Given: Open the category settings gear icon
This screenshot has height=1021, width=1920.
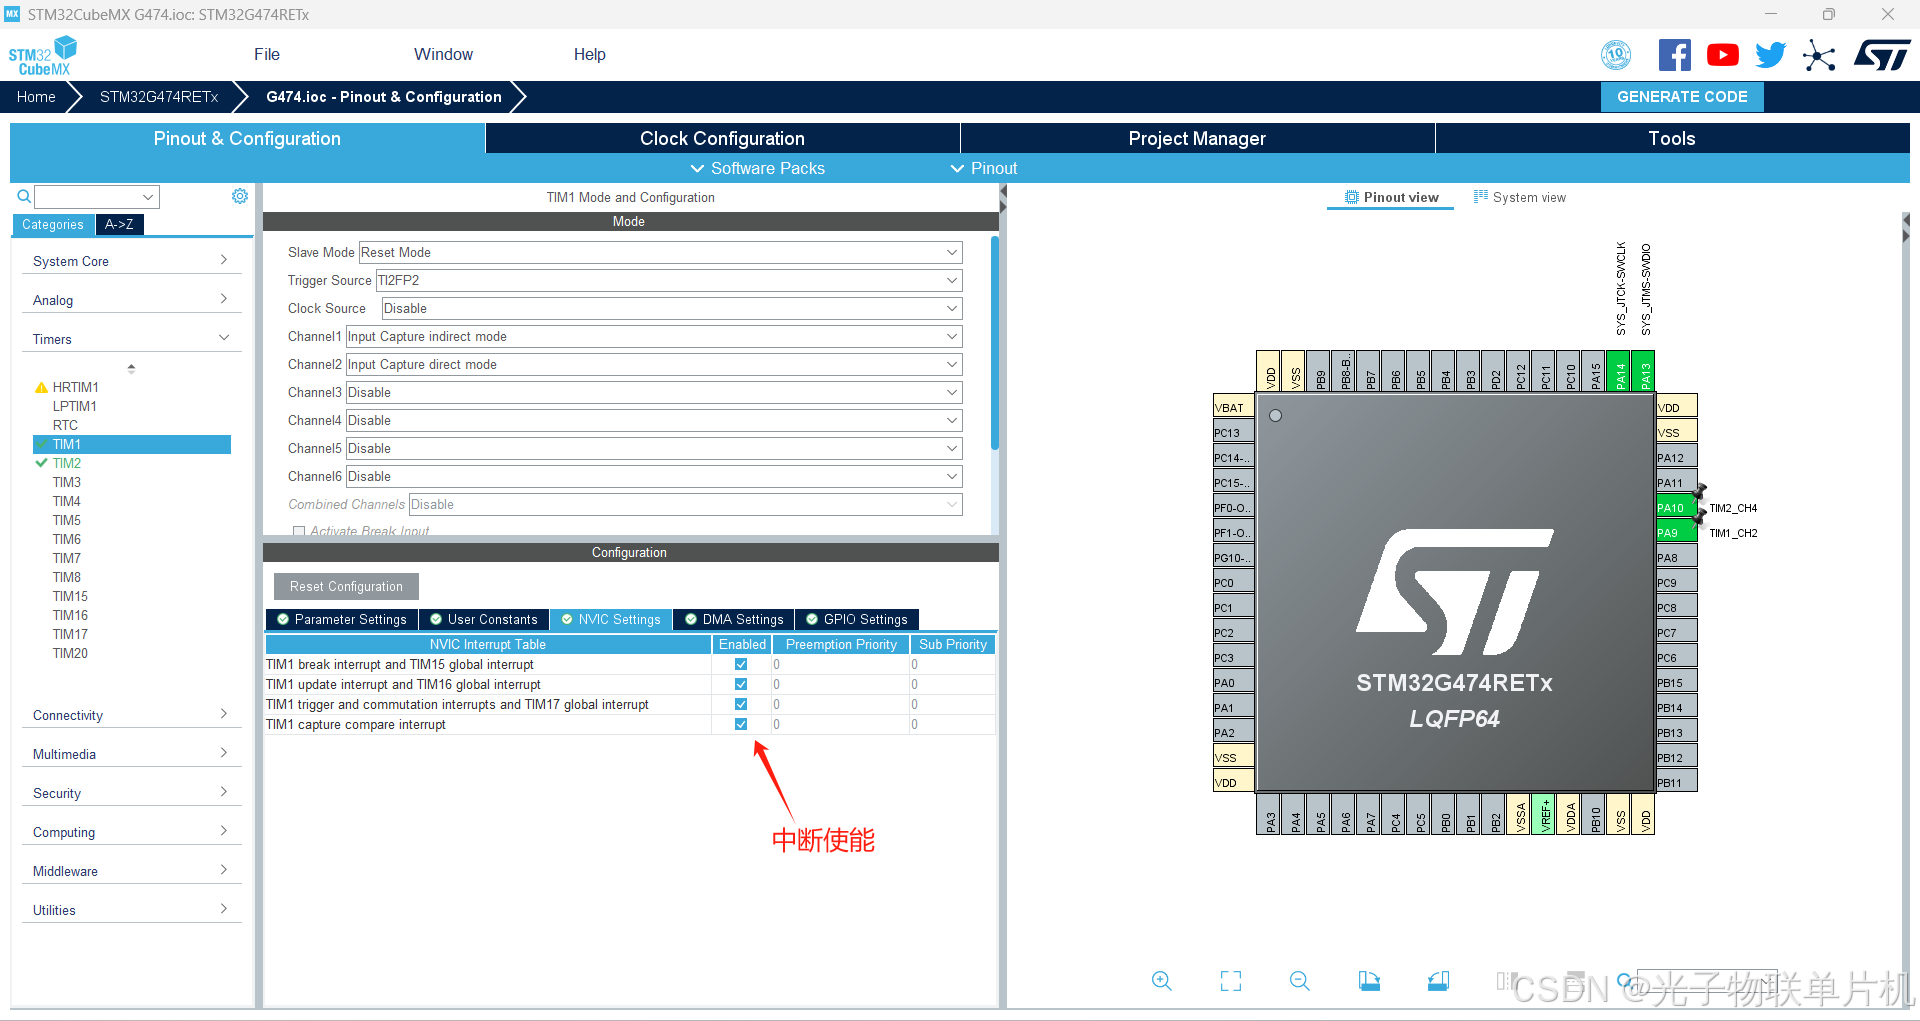Looking at the screenshot, I should coord(240,196).
